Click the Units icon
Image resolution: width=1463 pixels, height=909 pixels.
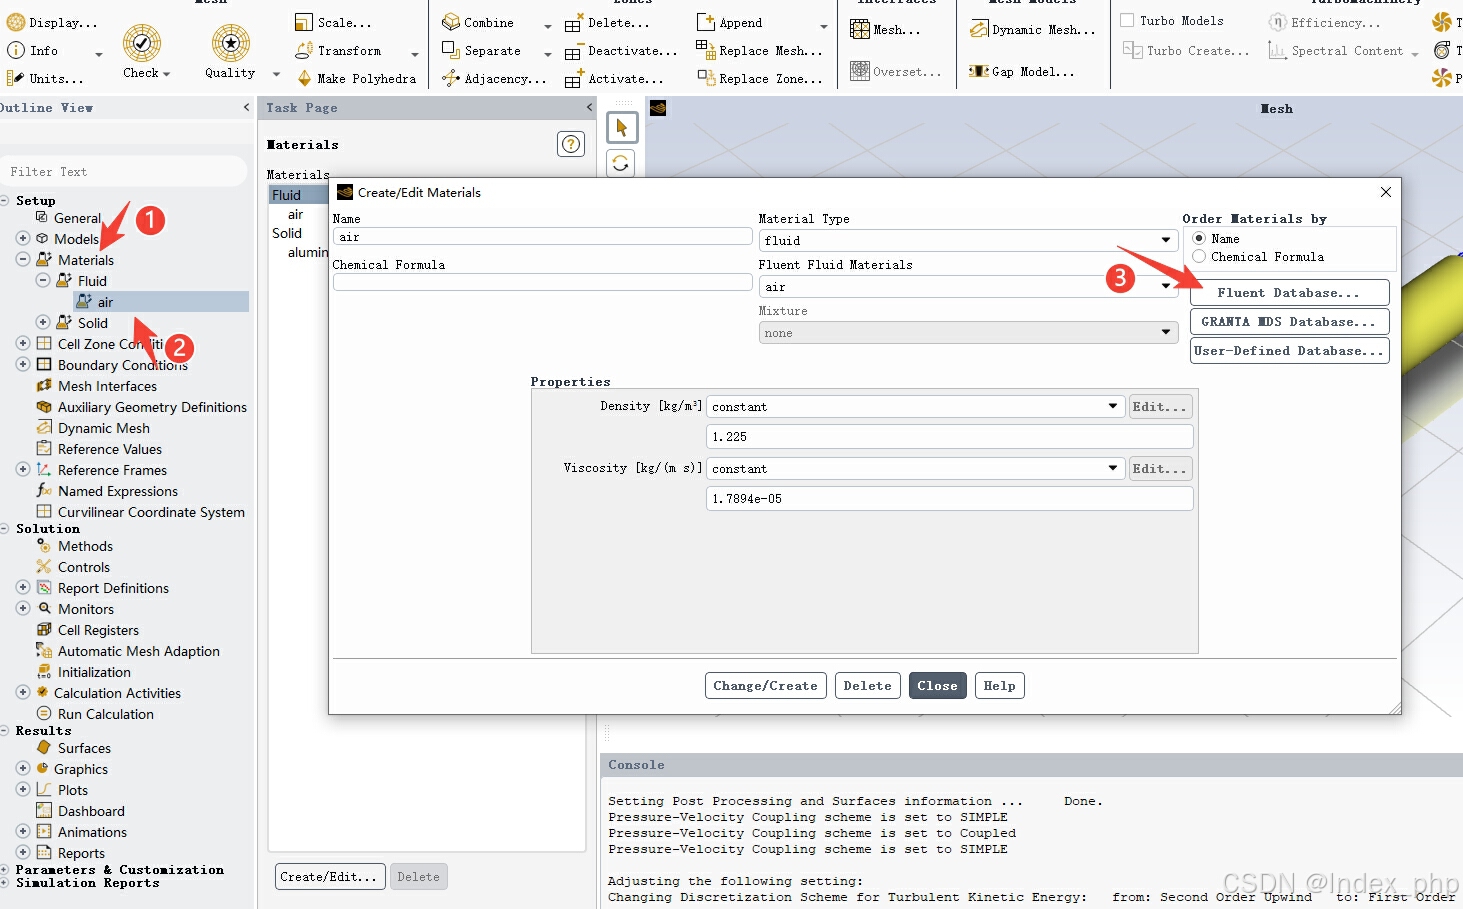16,78
